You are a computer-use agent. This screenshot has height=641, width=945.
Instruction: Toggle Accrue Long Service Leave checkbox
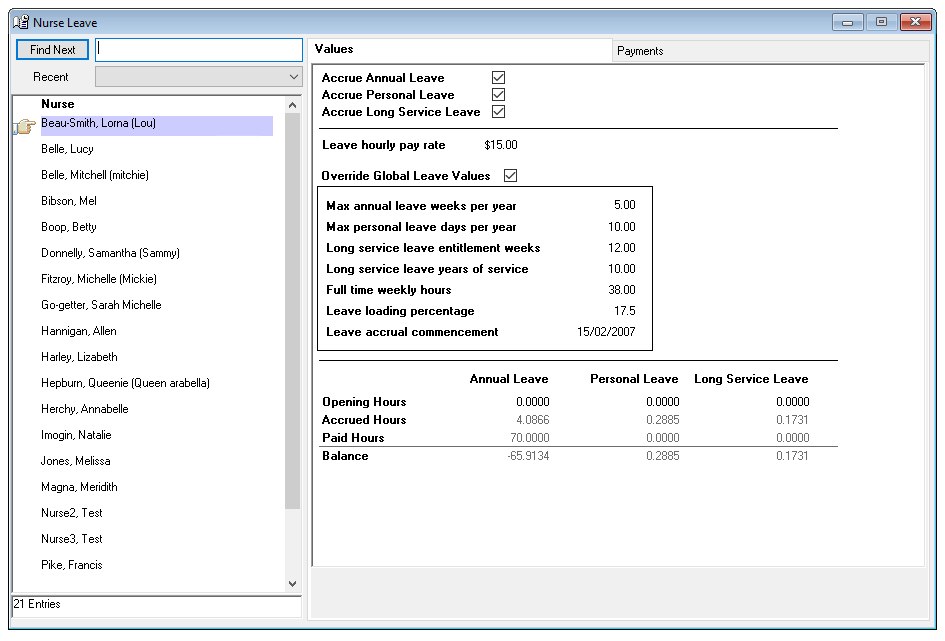(498, 111)
